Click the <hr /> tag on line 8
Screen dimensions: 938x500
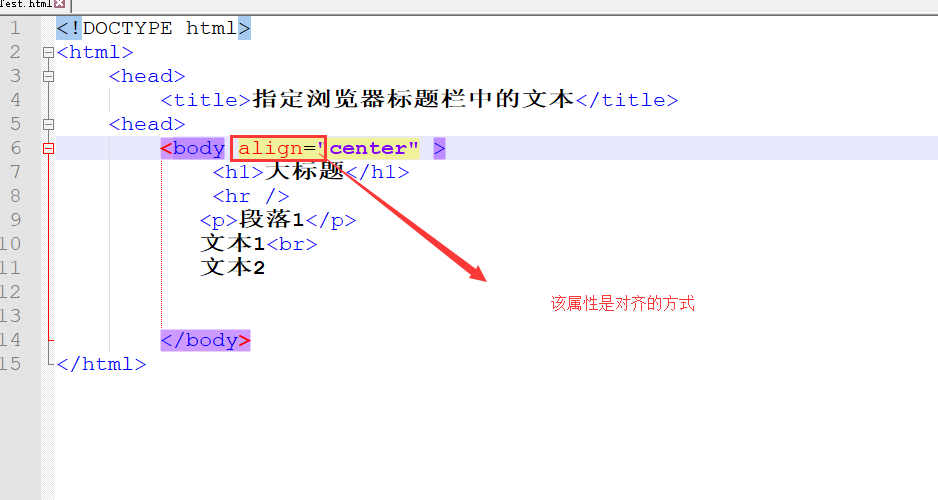tap(251, 196)
